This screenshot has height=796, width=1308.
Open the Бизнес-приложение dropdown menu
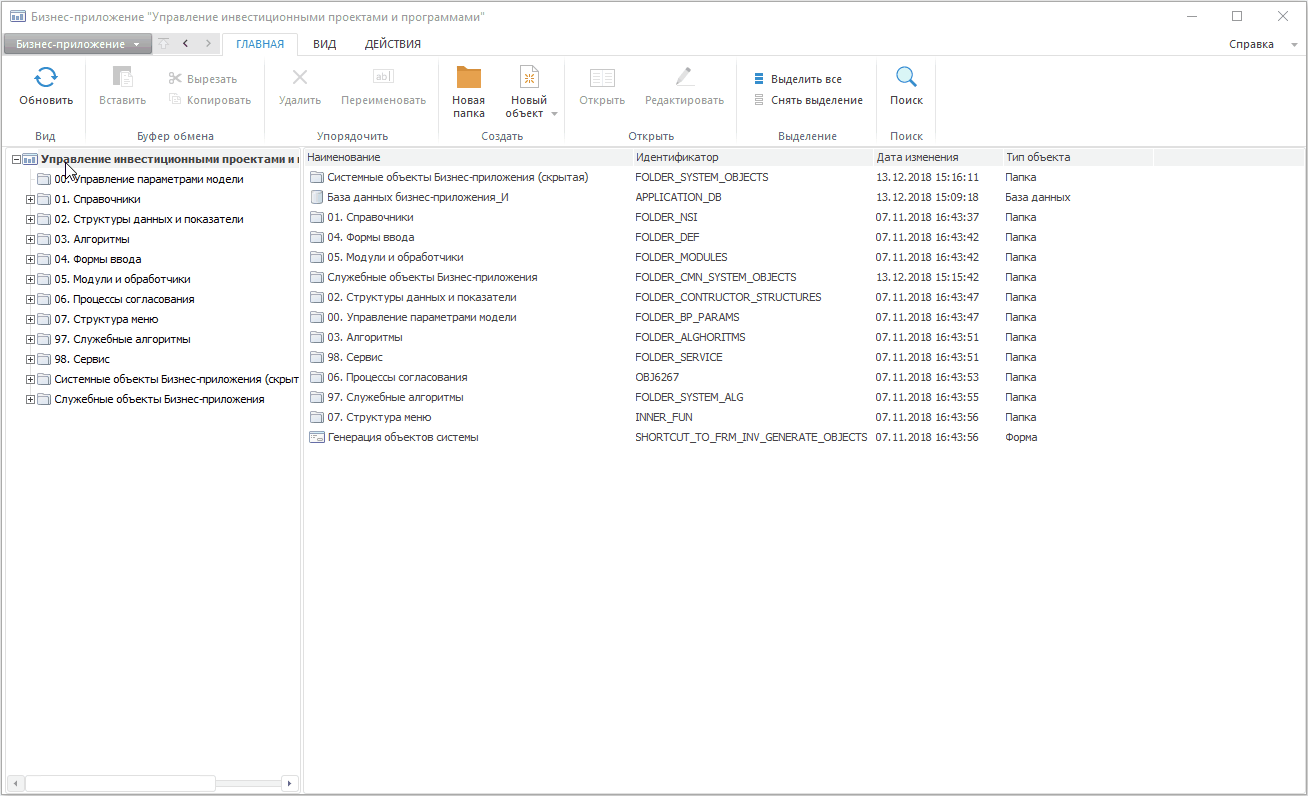(78, 44)
